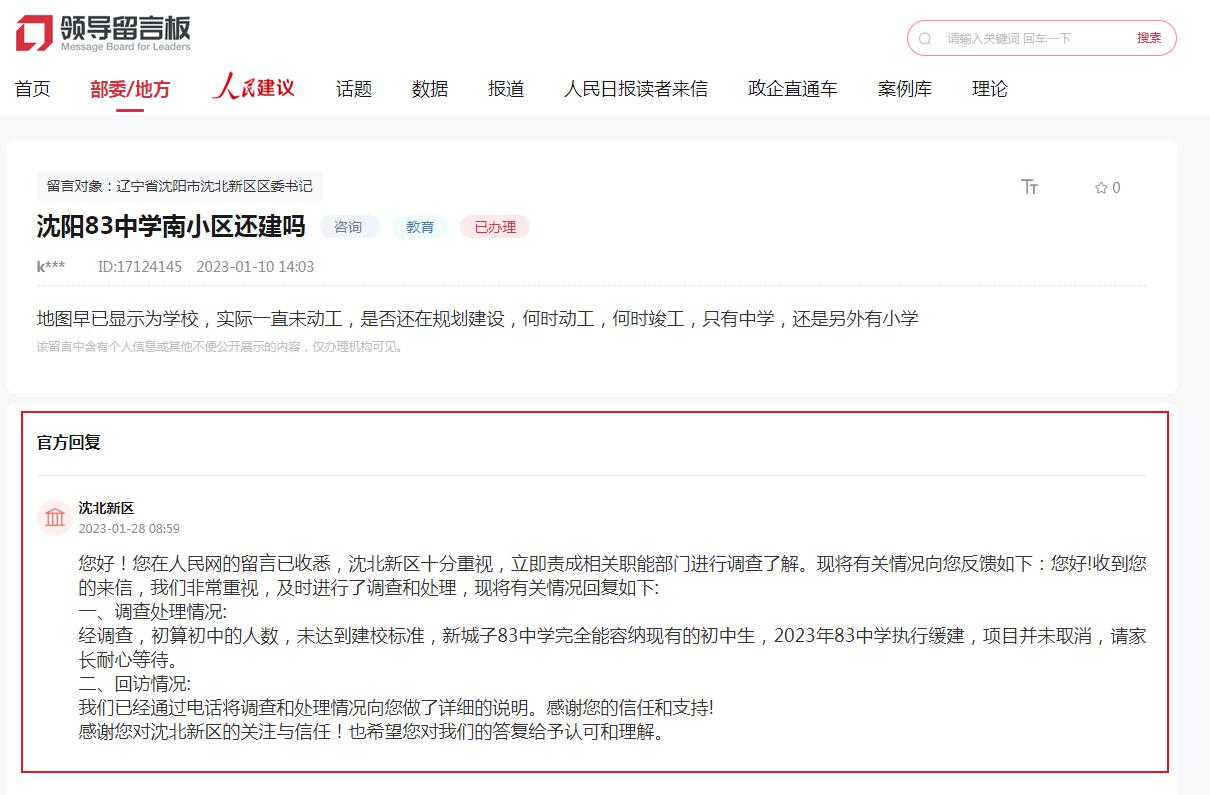Click the 已办理 status tag
This screenshot has height=795, width=1210.
tap(494, 227)
